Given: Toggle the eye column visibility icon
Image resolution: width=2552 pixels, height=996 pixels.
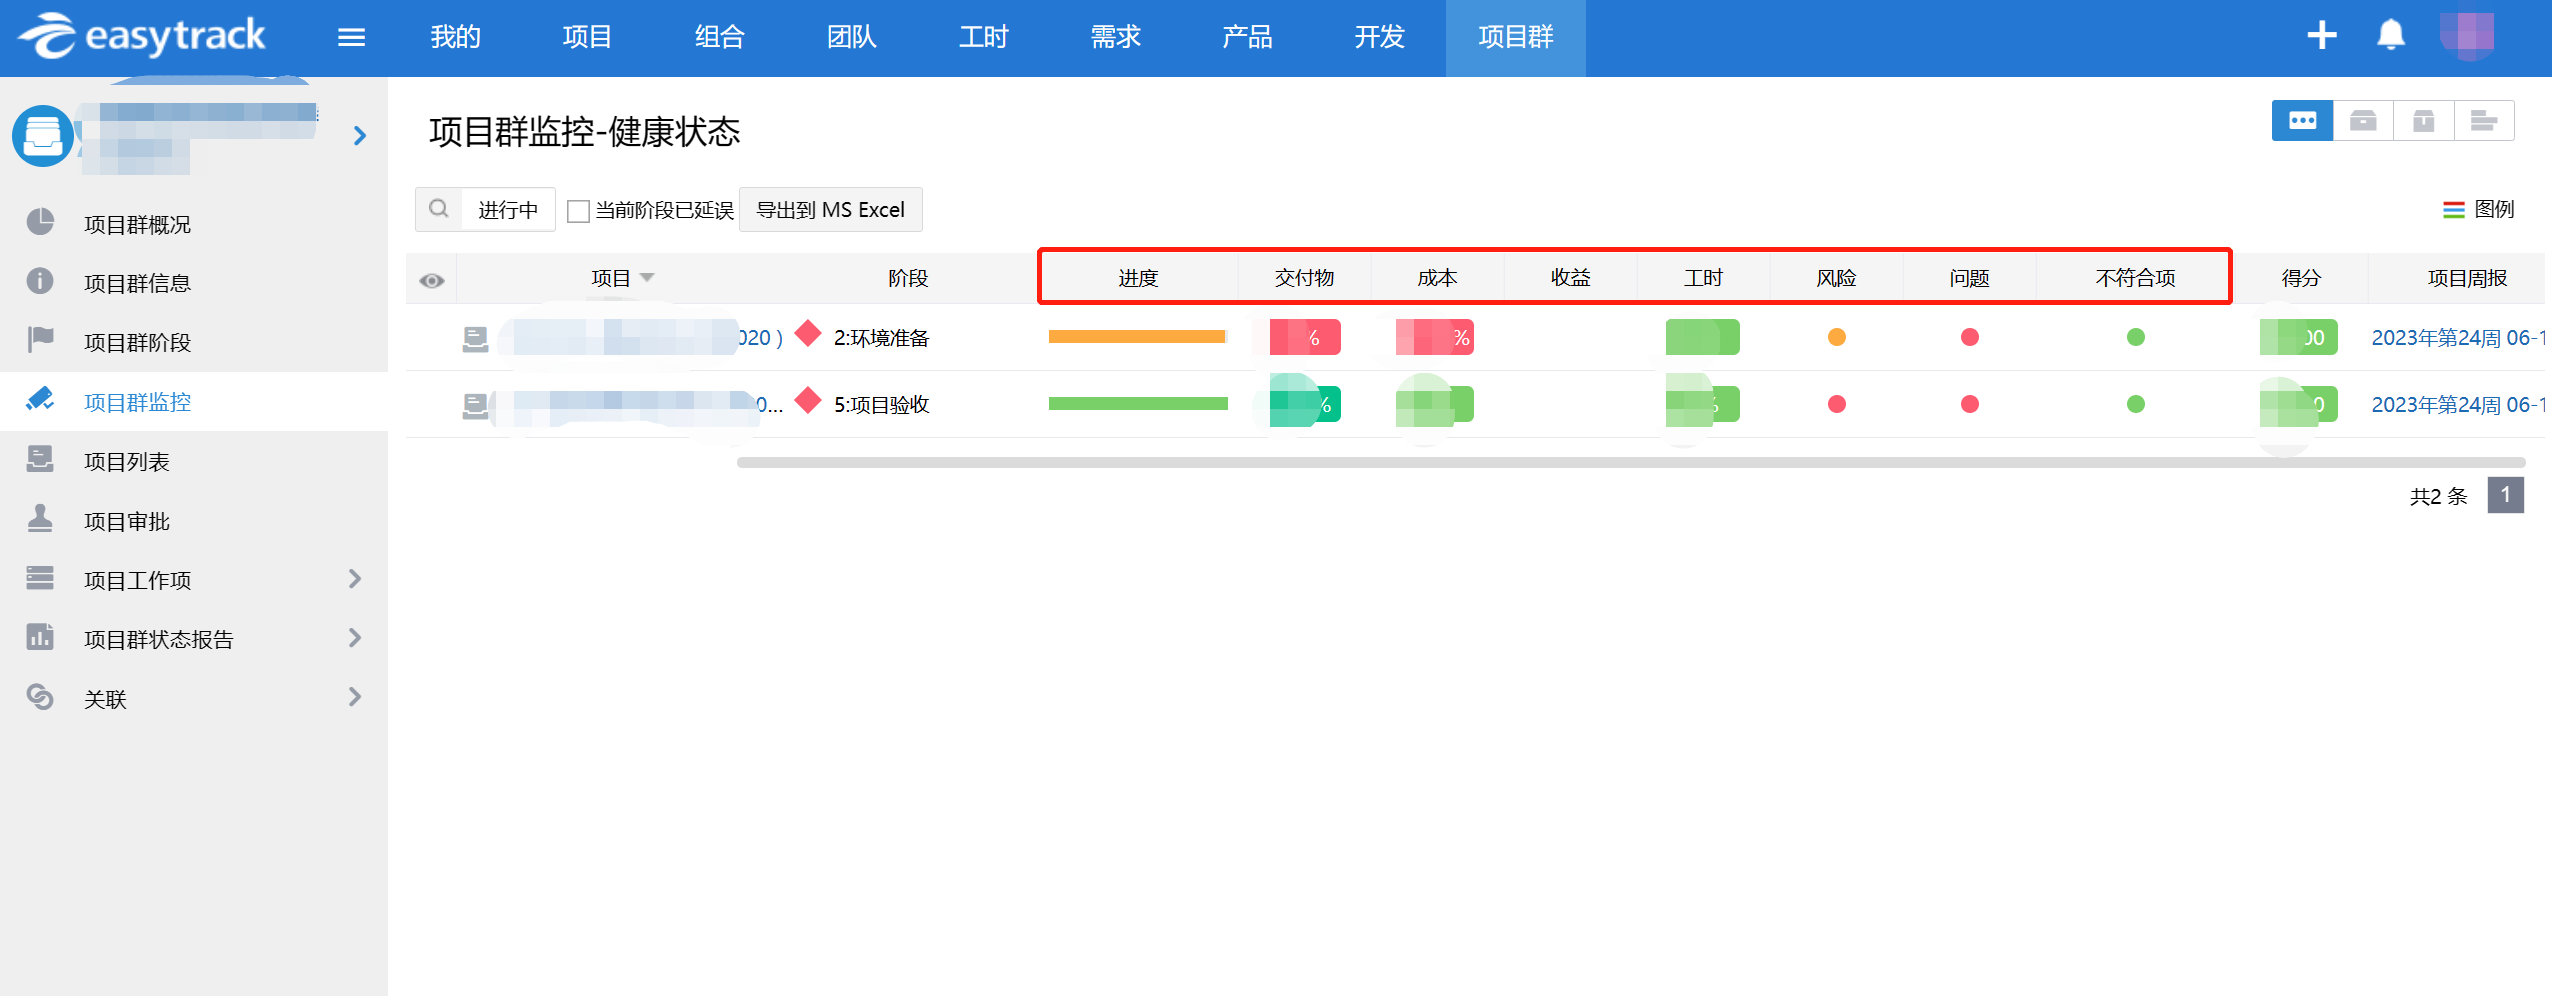Looking at the screenshot, I should tap(432, 280).
